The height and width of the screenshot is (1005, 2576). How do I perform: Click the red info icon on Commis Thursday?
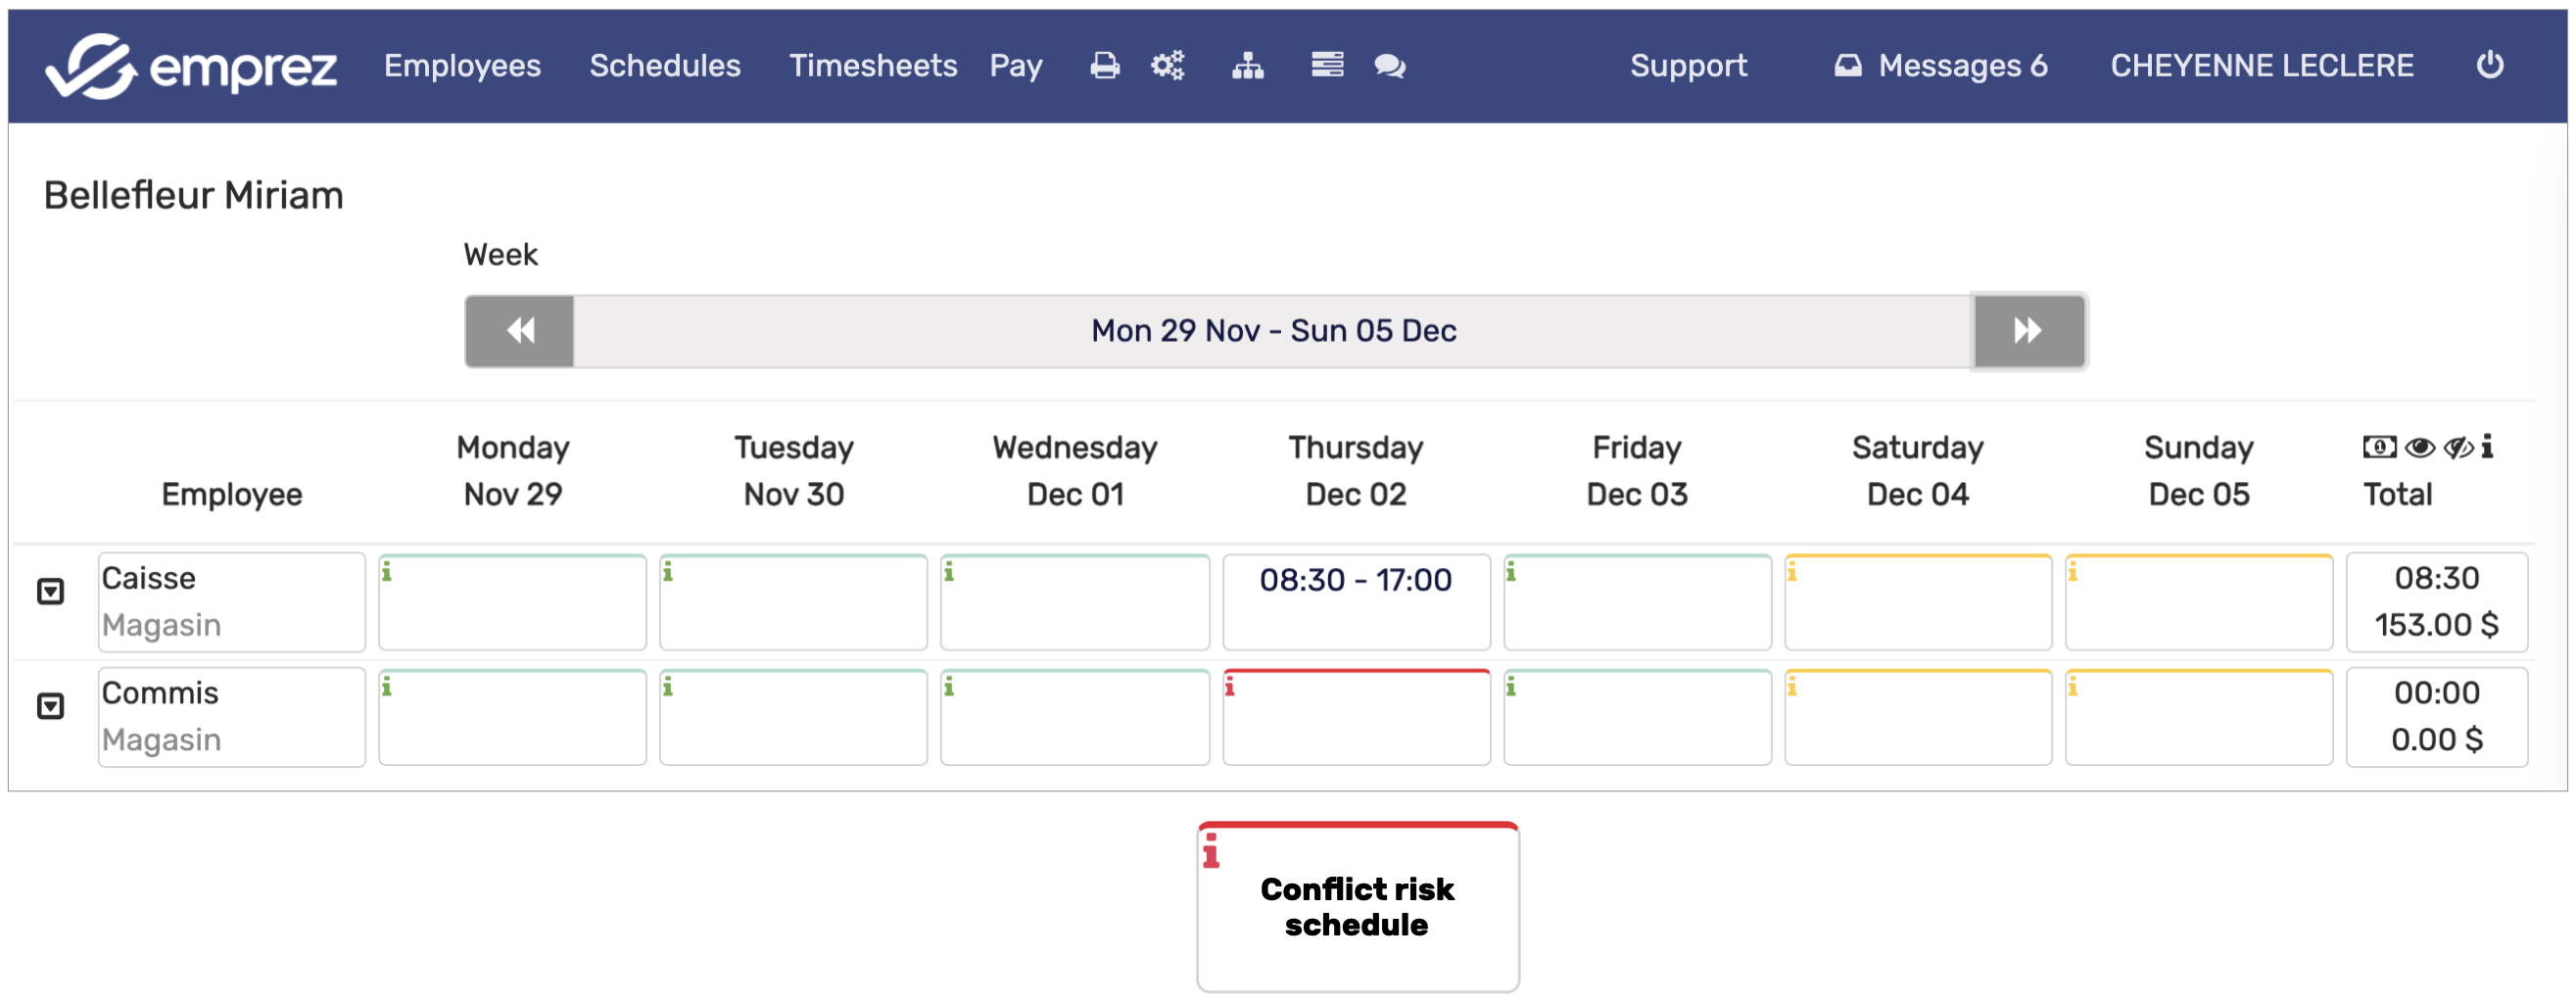tap(1230, 687)
